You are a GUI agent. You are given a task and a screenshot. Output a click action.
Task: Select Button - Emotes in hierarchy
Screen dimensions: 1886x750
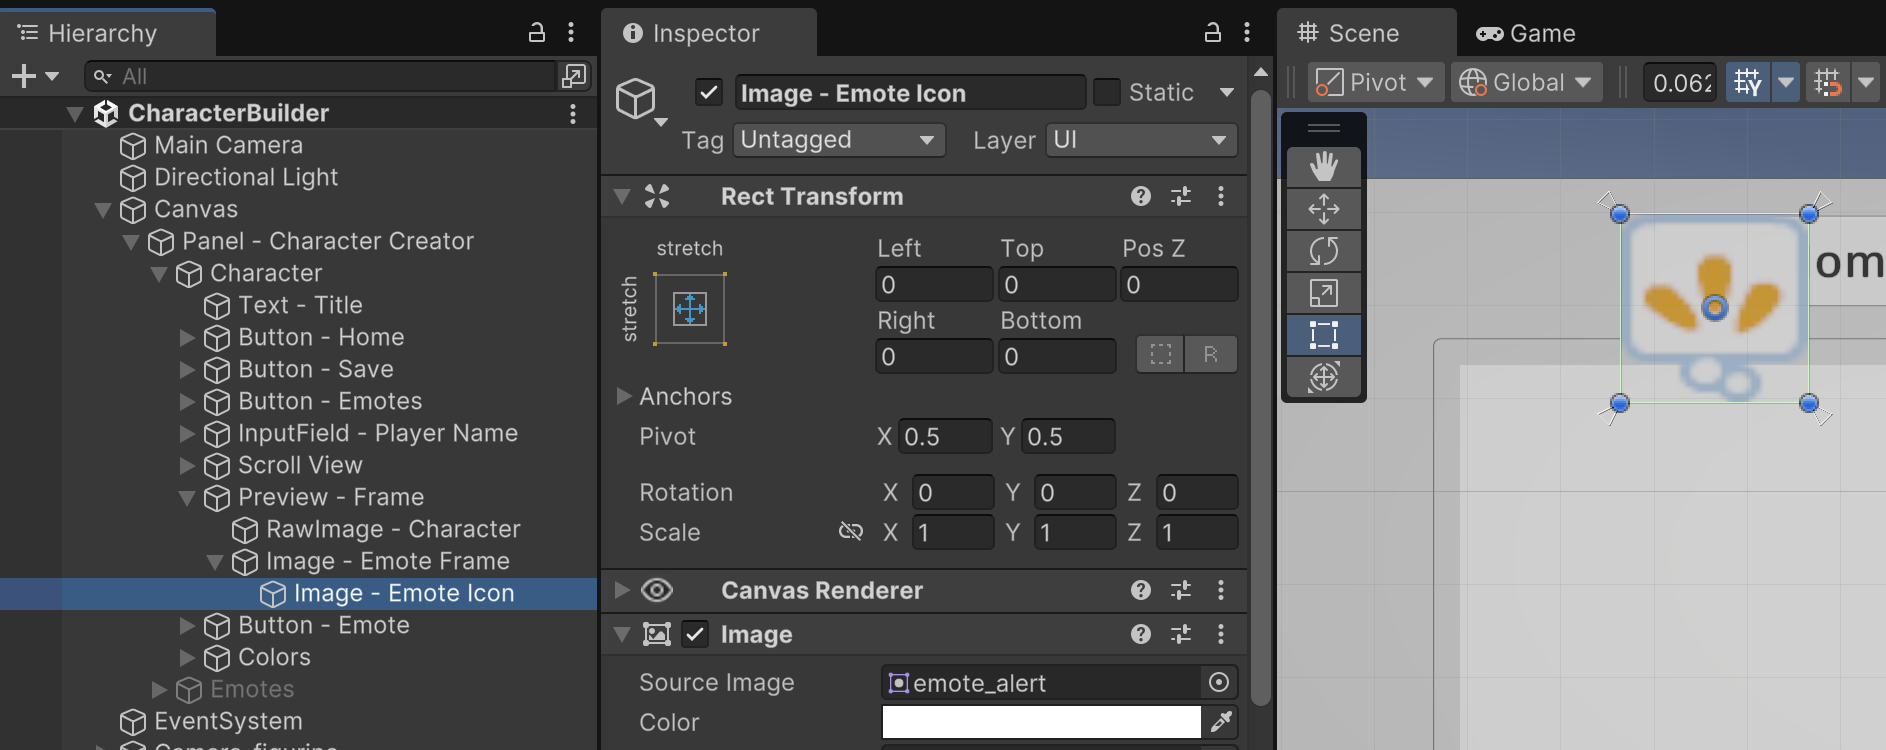coord(329,401)
